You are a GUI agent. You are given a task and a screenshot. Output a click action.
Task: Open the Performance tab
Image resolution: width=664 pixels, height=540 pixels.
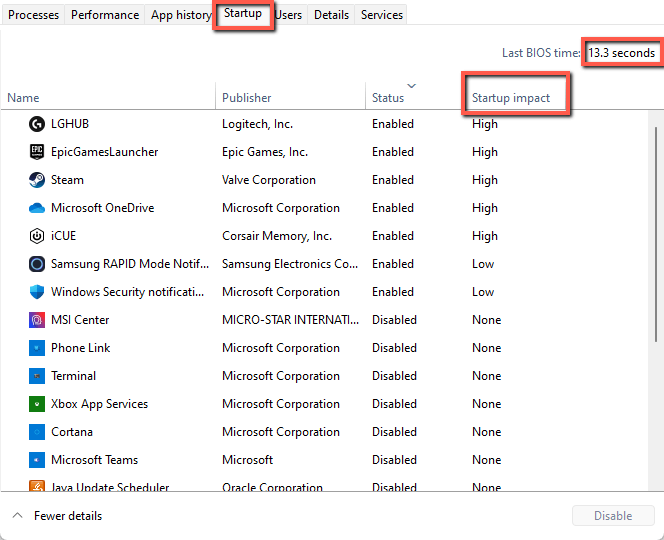[x=105, y=15]
